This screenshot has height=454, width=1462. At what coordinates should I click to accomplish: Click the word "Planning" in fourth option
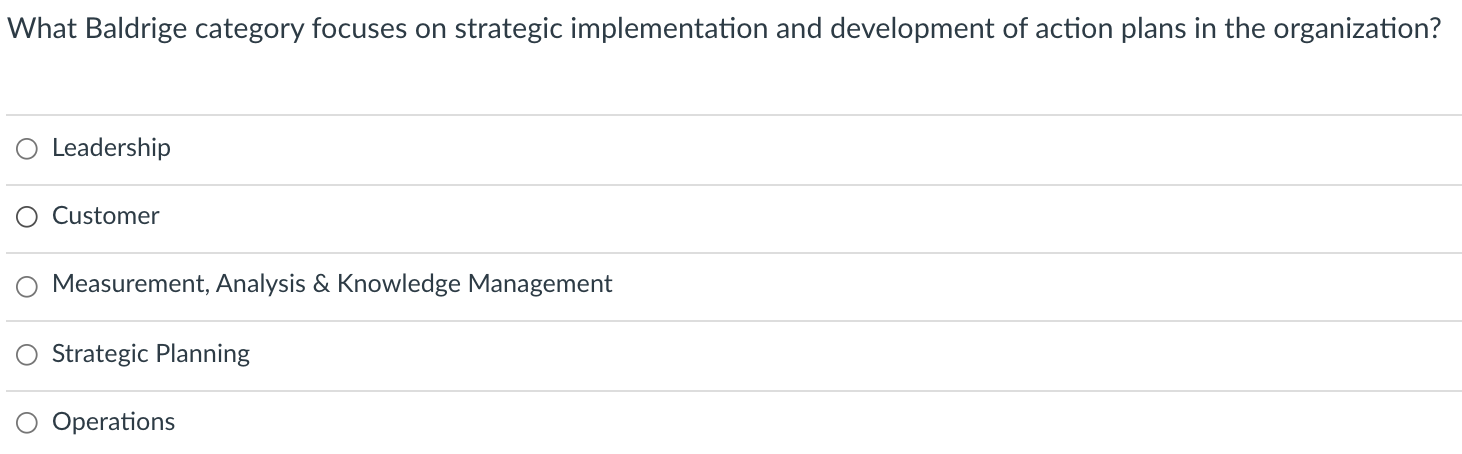coord(208,354)
